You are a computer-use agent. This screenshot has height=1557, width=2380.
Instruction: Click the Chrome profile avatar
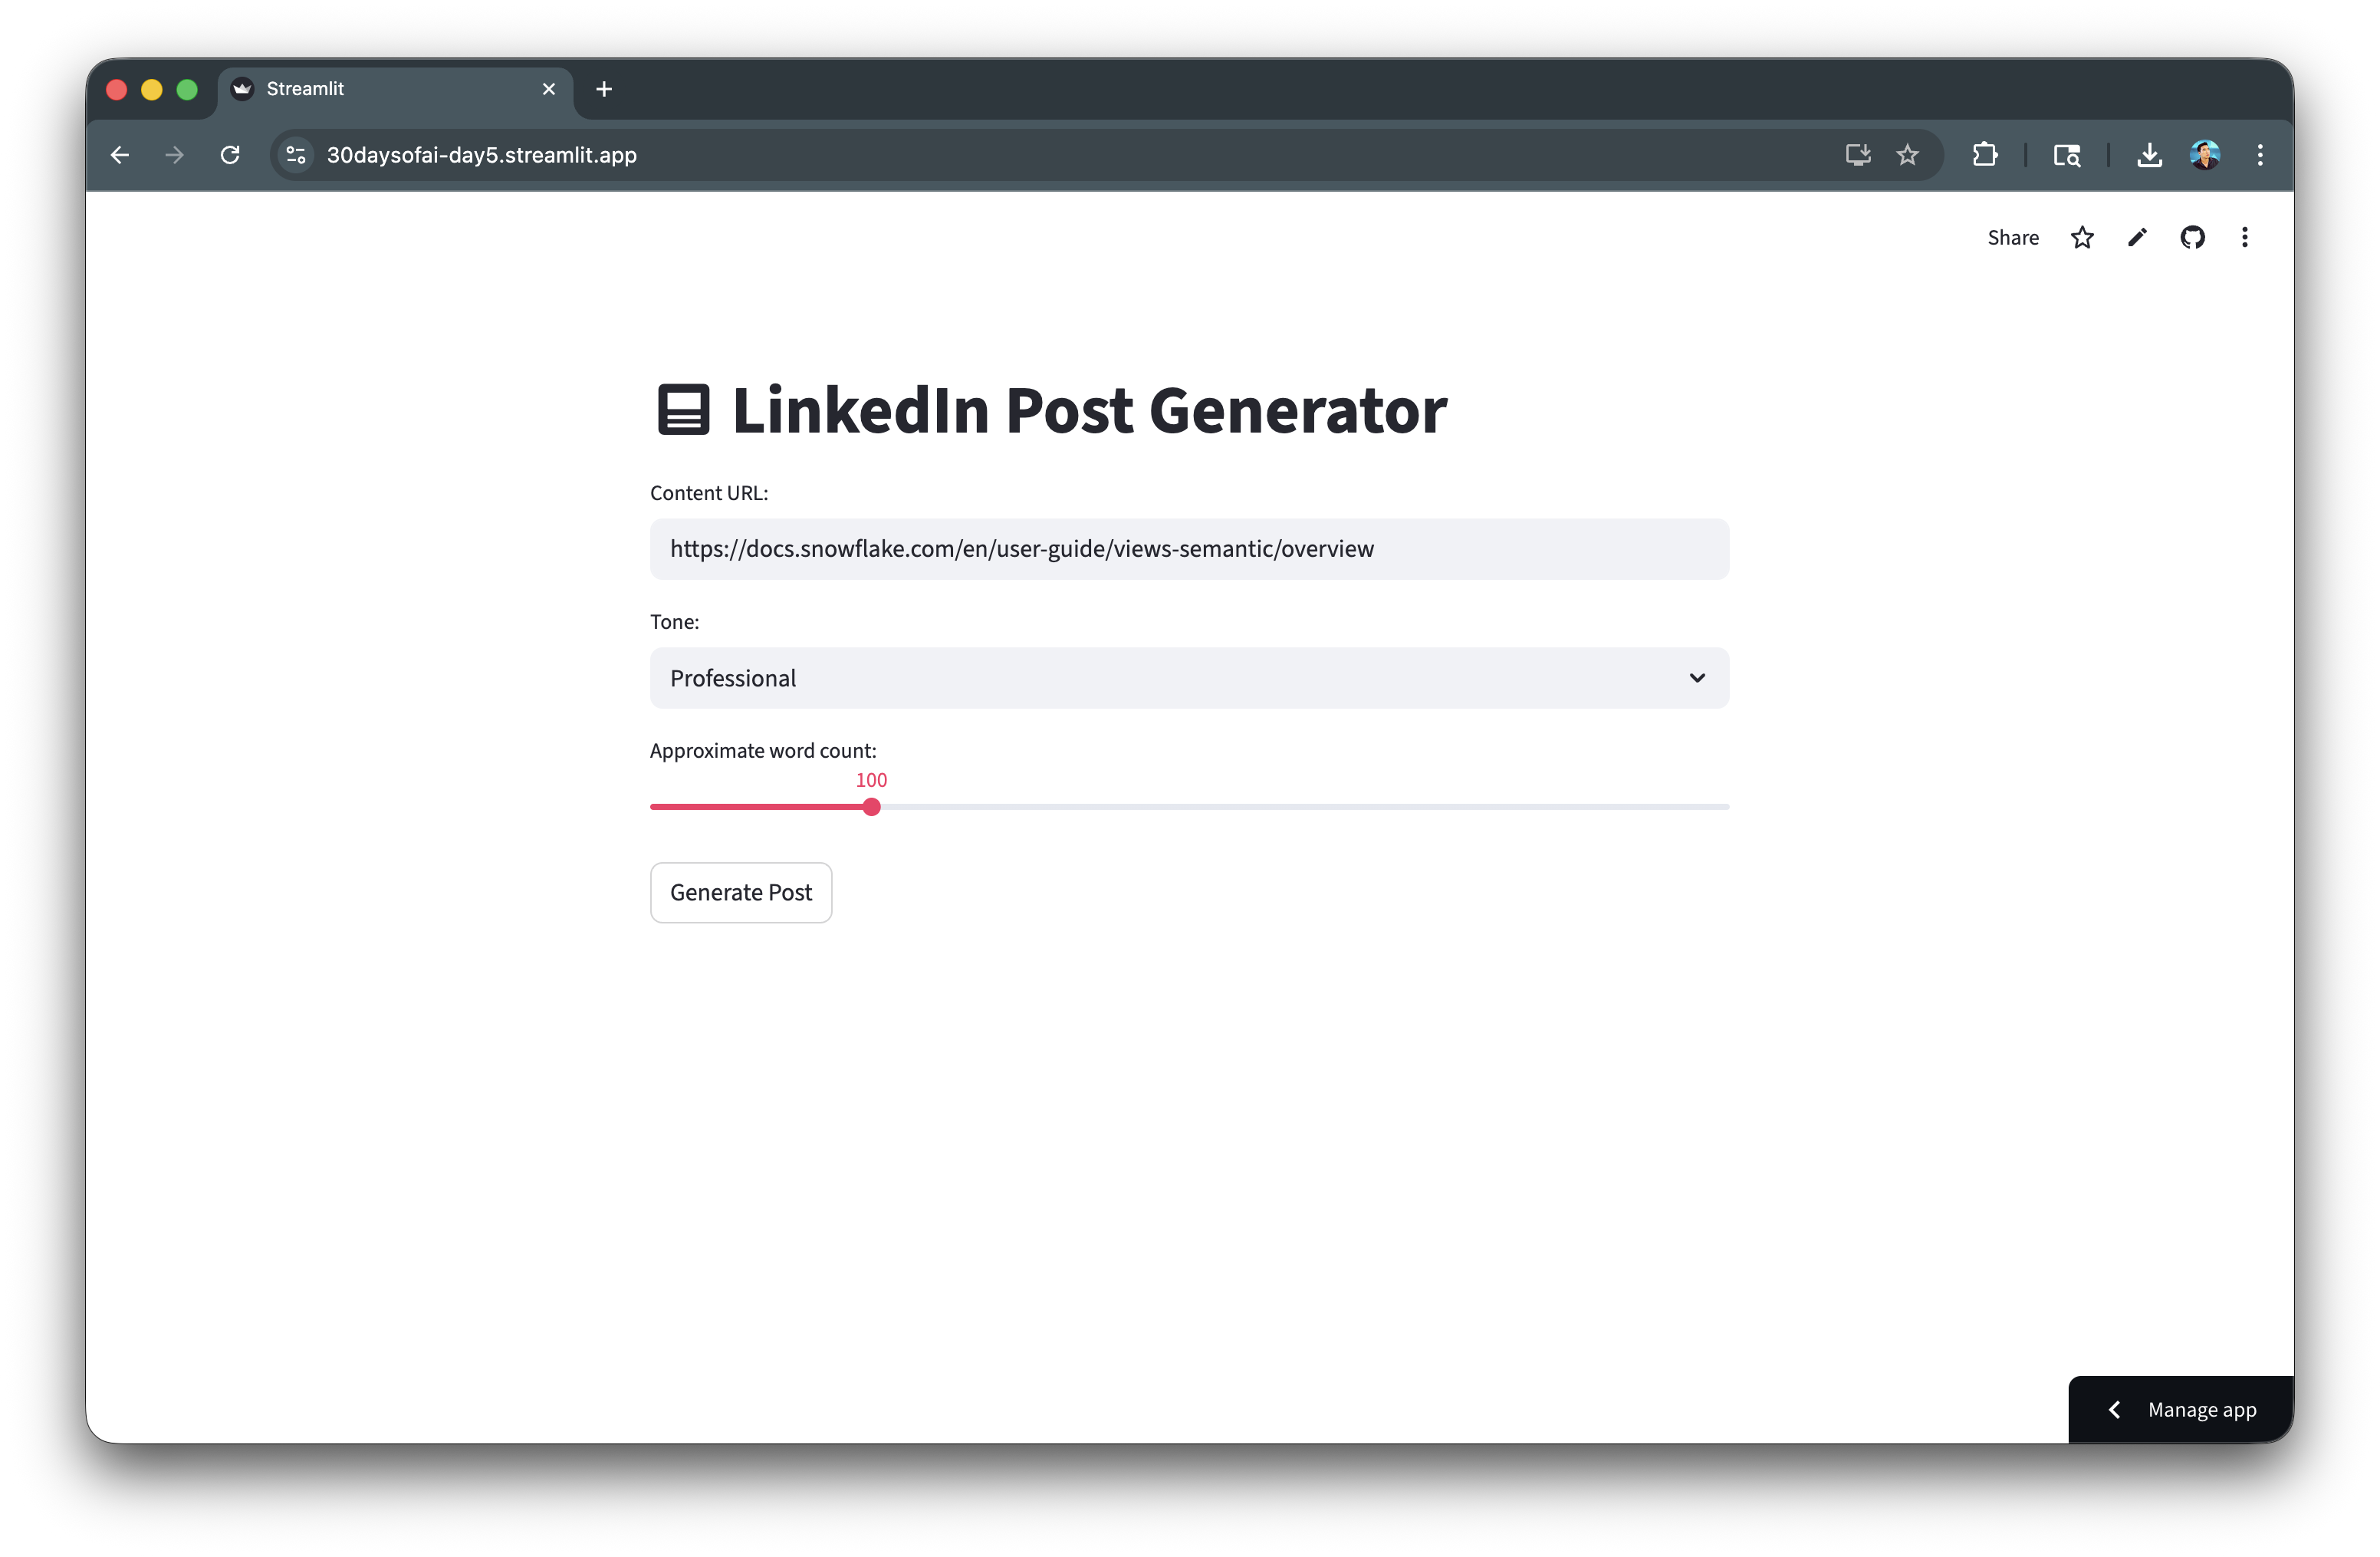pyautogui.click(x=2204, y=155)
